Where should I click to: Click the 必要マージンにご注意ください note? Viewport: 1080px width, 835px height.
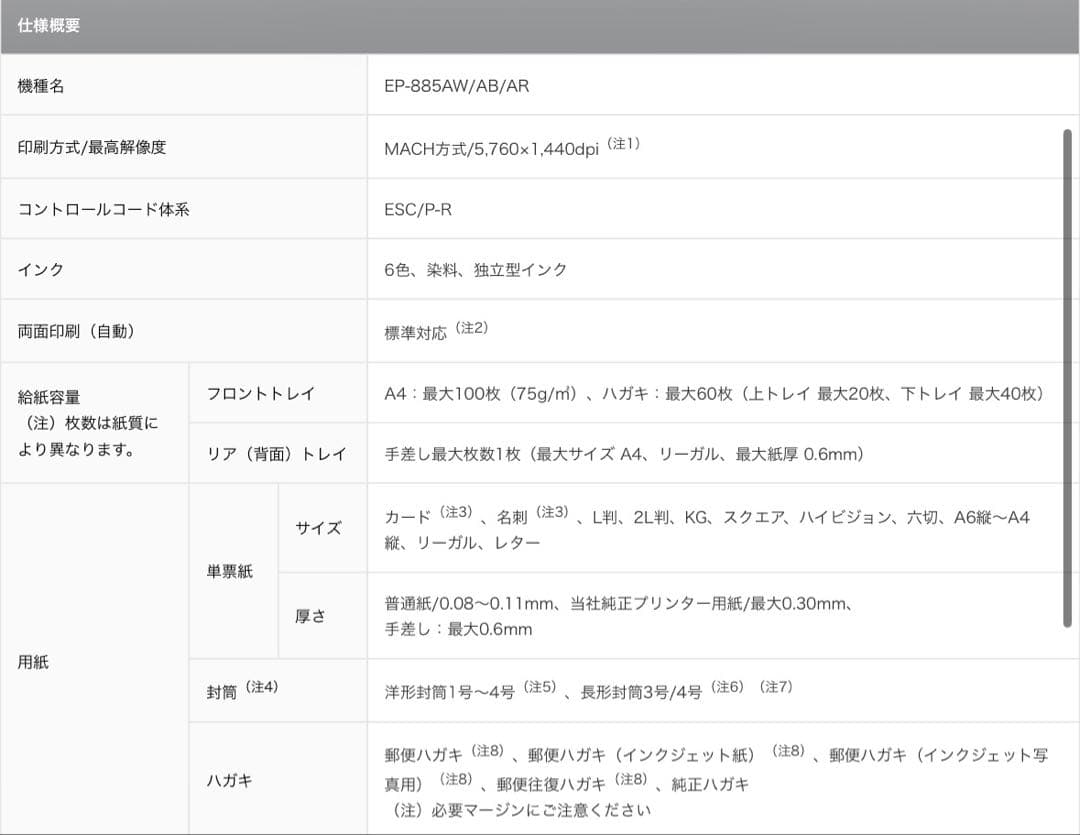tap(522, 810)
